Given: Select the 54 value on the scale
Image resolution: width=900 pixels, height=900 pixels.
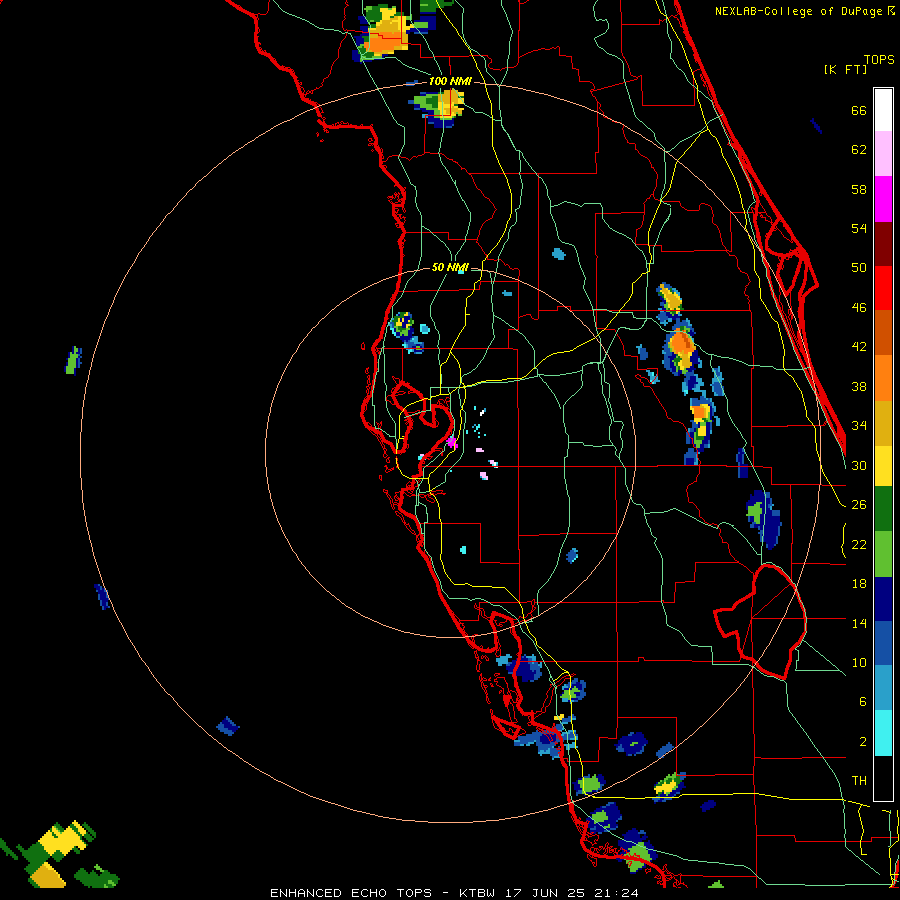Looking at the screenshot, I should click(x=859, y=228).
